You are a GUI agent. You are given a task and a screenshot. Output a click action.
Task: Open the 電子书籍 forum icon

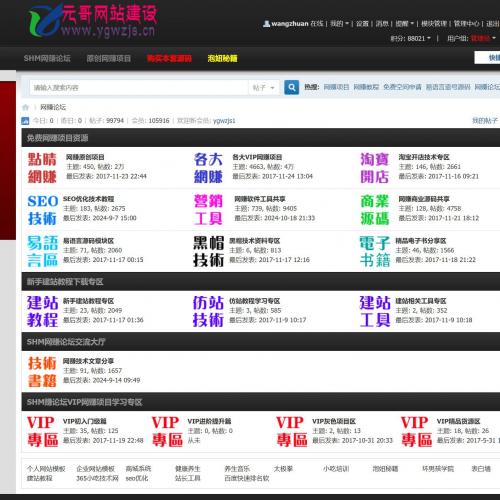[x=375, y=251]
